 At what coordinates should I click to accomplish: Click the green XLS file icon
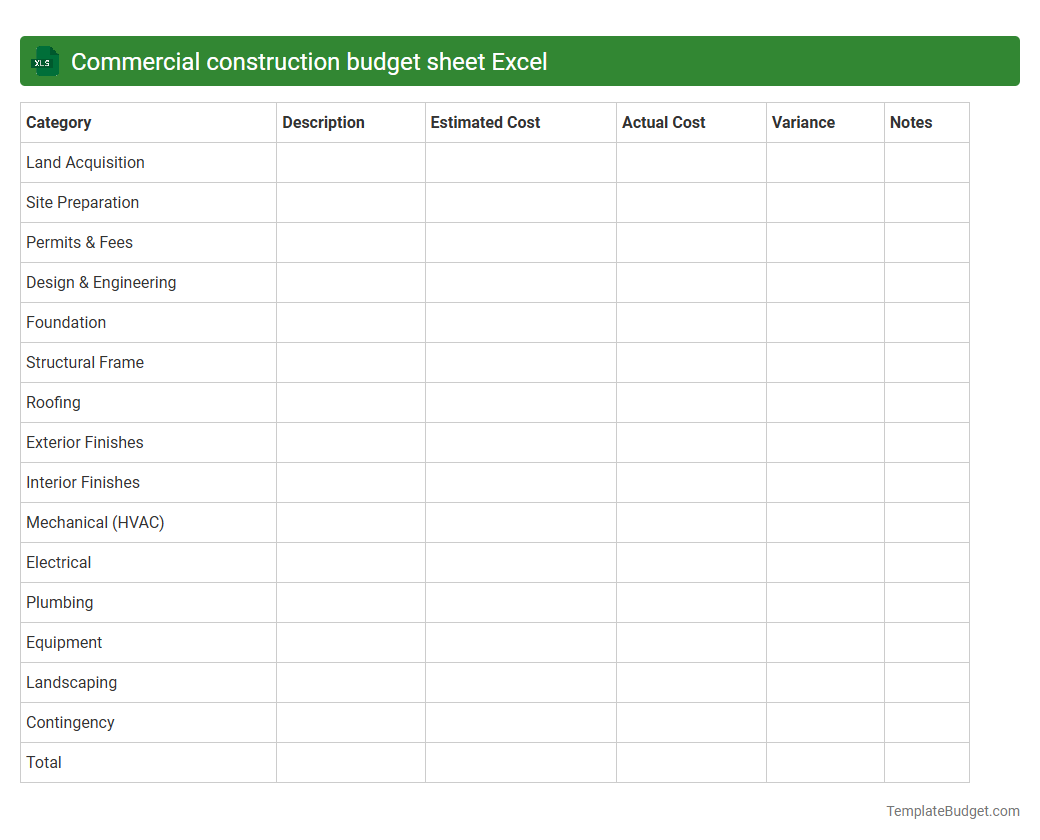pos(44,61)
